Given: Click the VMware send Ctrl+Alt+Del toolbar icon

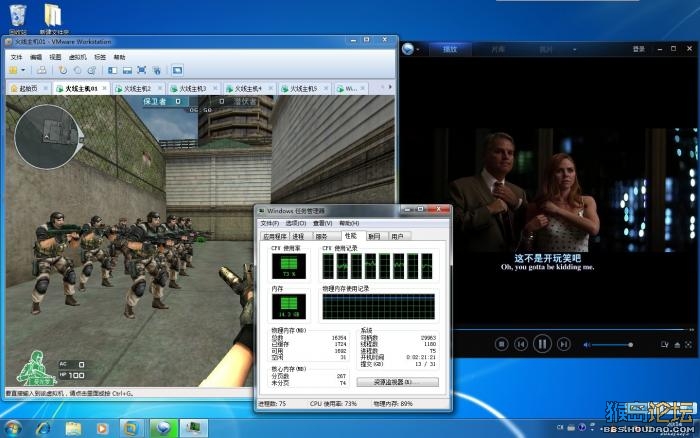Looking at the screenshot, I should click(x=42, y=70).
